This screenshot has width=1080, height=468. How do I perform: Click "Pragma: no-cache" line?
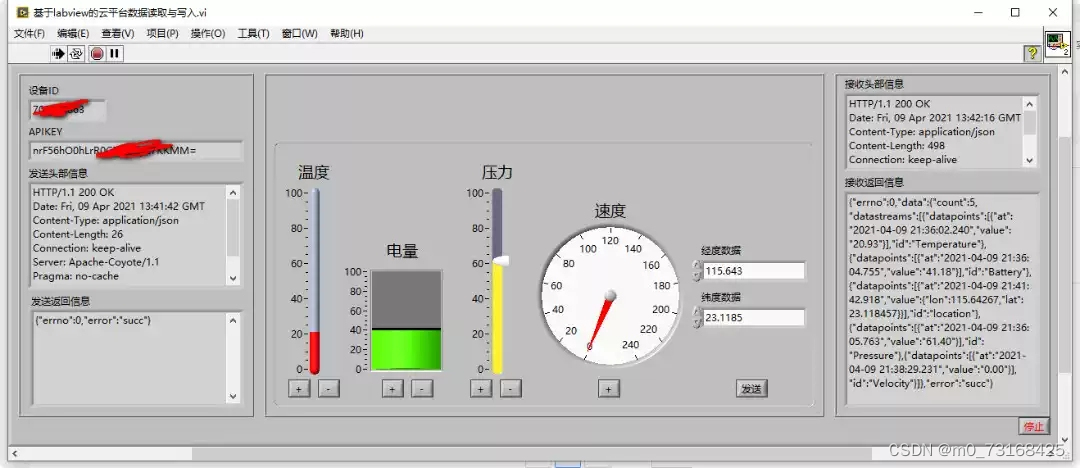[x=76, y=276]
